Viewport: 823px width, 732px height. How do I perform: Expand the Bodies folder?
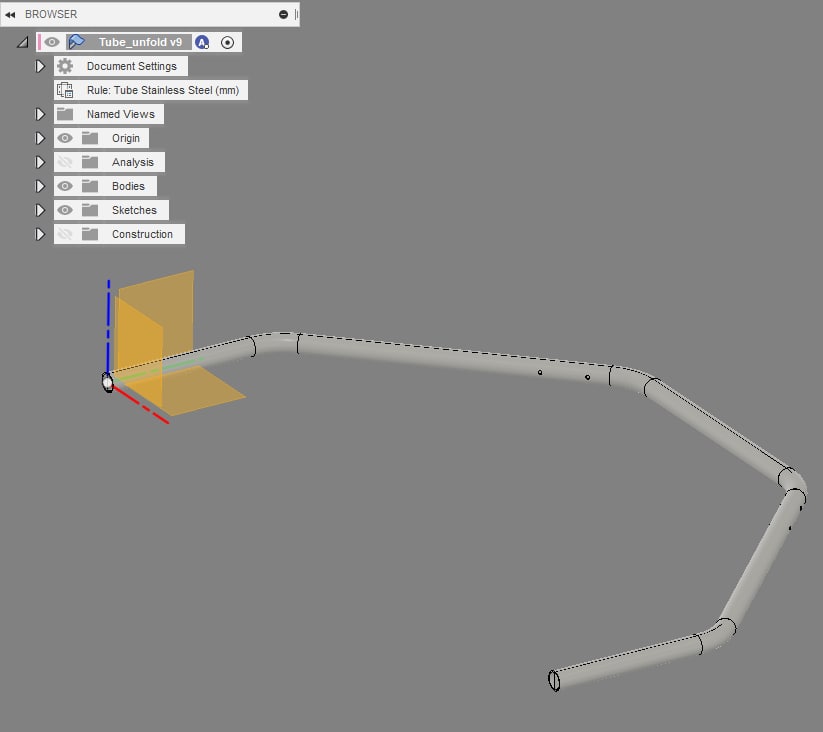coord(40,186)
